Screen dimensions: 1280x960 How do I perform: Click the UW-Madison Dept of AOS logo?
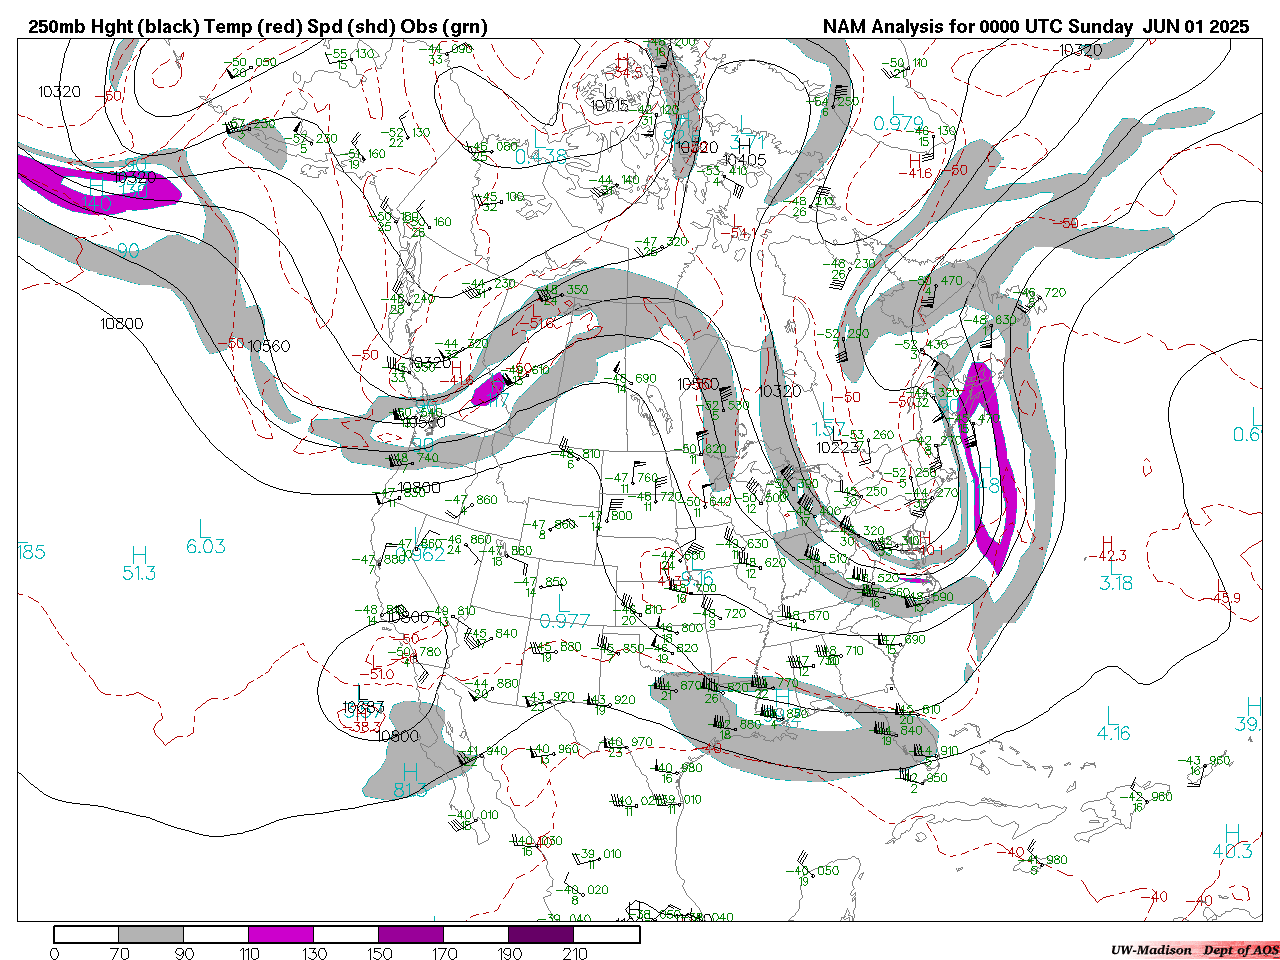click(1194, 950)
